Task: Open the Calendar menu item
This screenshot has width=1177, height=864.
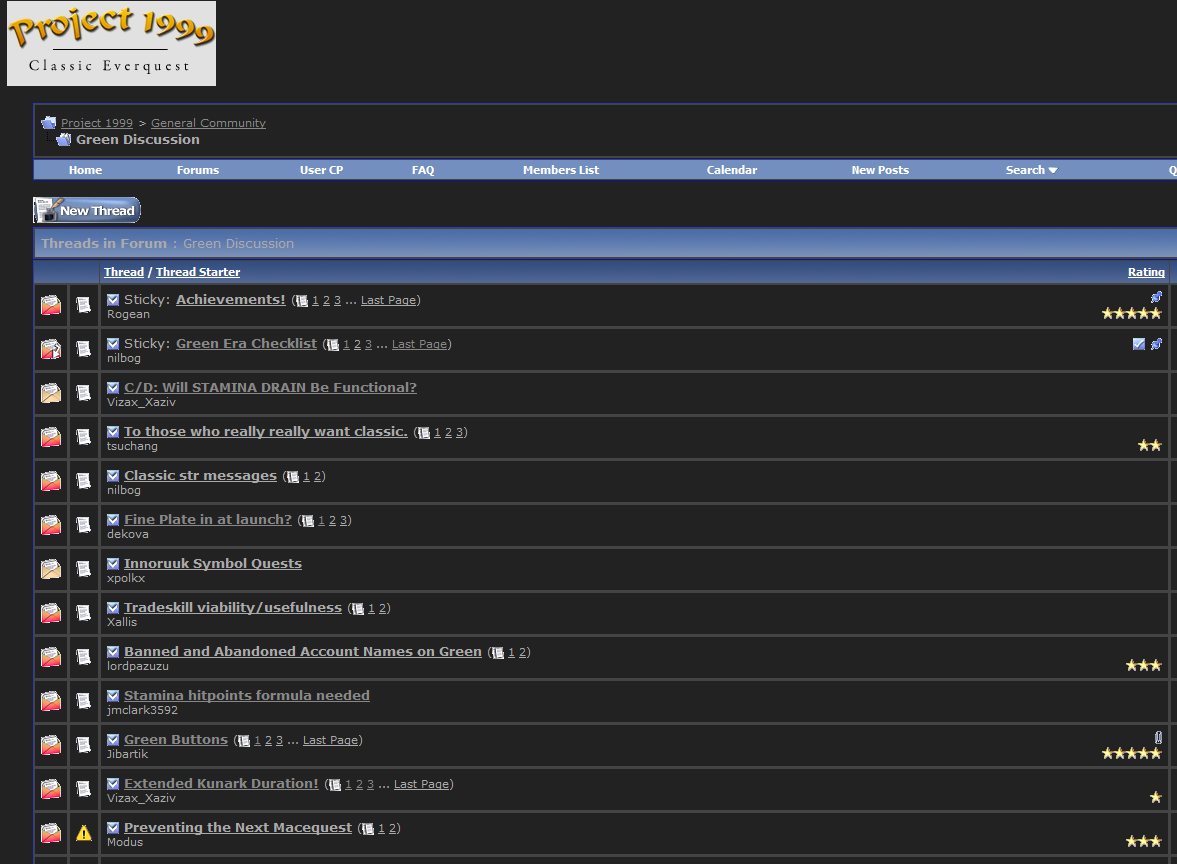Action: coord(732,170)
